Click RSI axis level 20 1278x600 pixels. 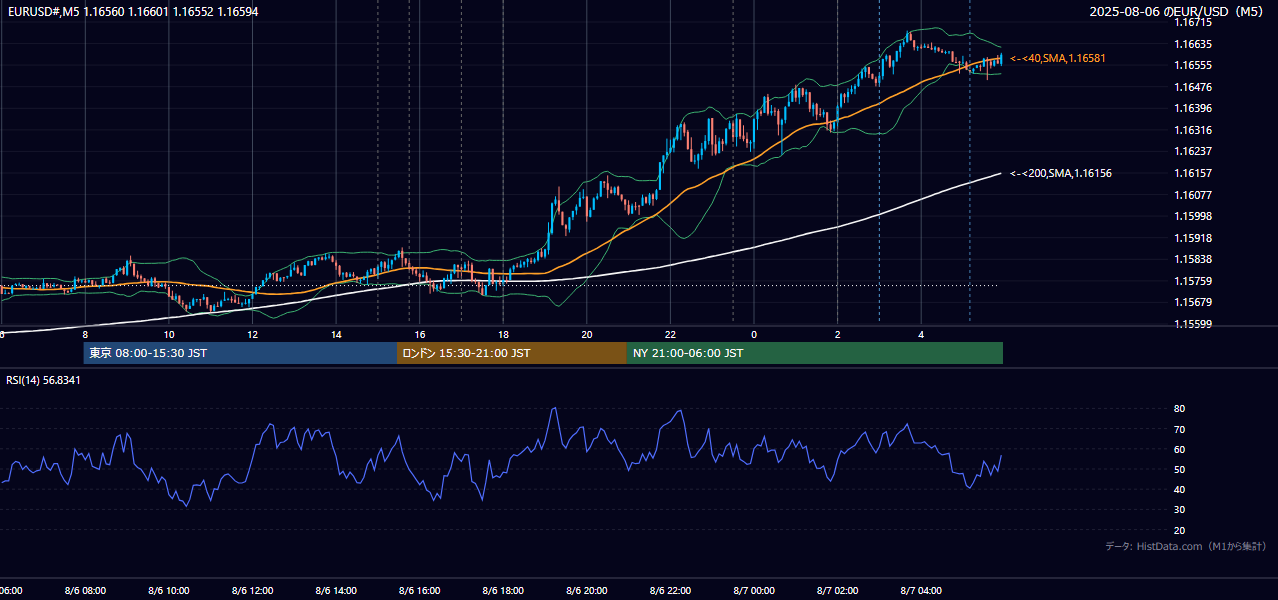(x=1180, y=530)
